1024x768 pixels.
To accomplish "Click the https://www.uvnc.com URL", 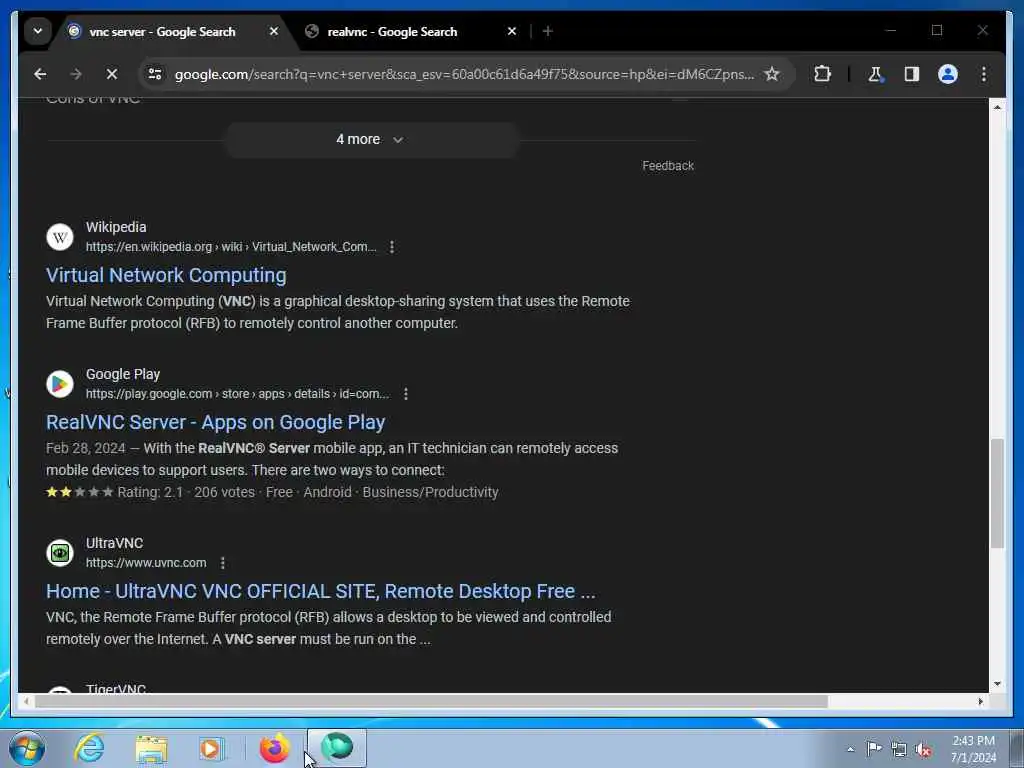I will click(146, 563).
